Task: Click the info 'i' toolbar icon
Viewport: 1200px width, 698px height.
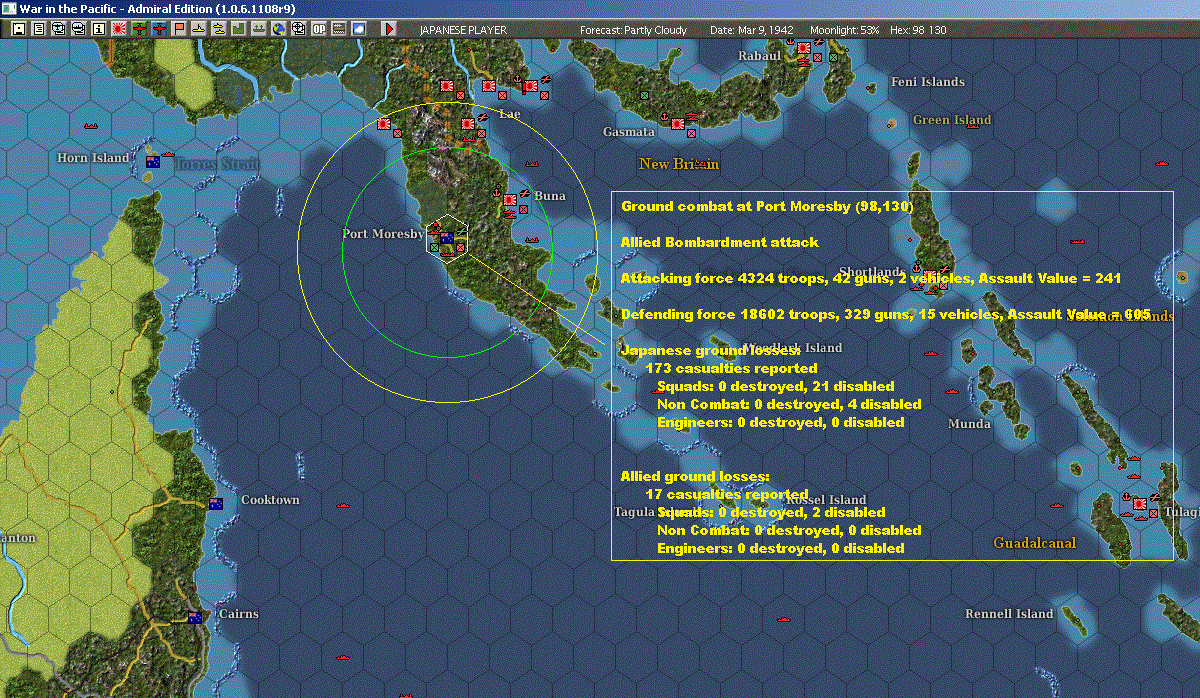Action: tap(98, 29)
